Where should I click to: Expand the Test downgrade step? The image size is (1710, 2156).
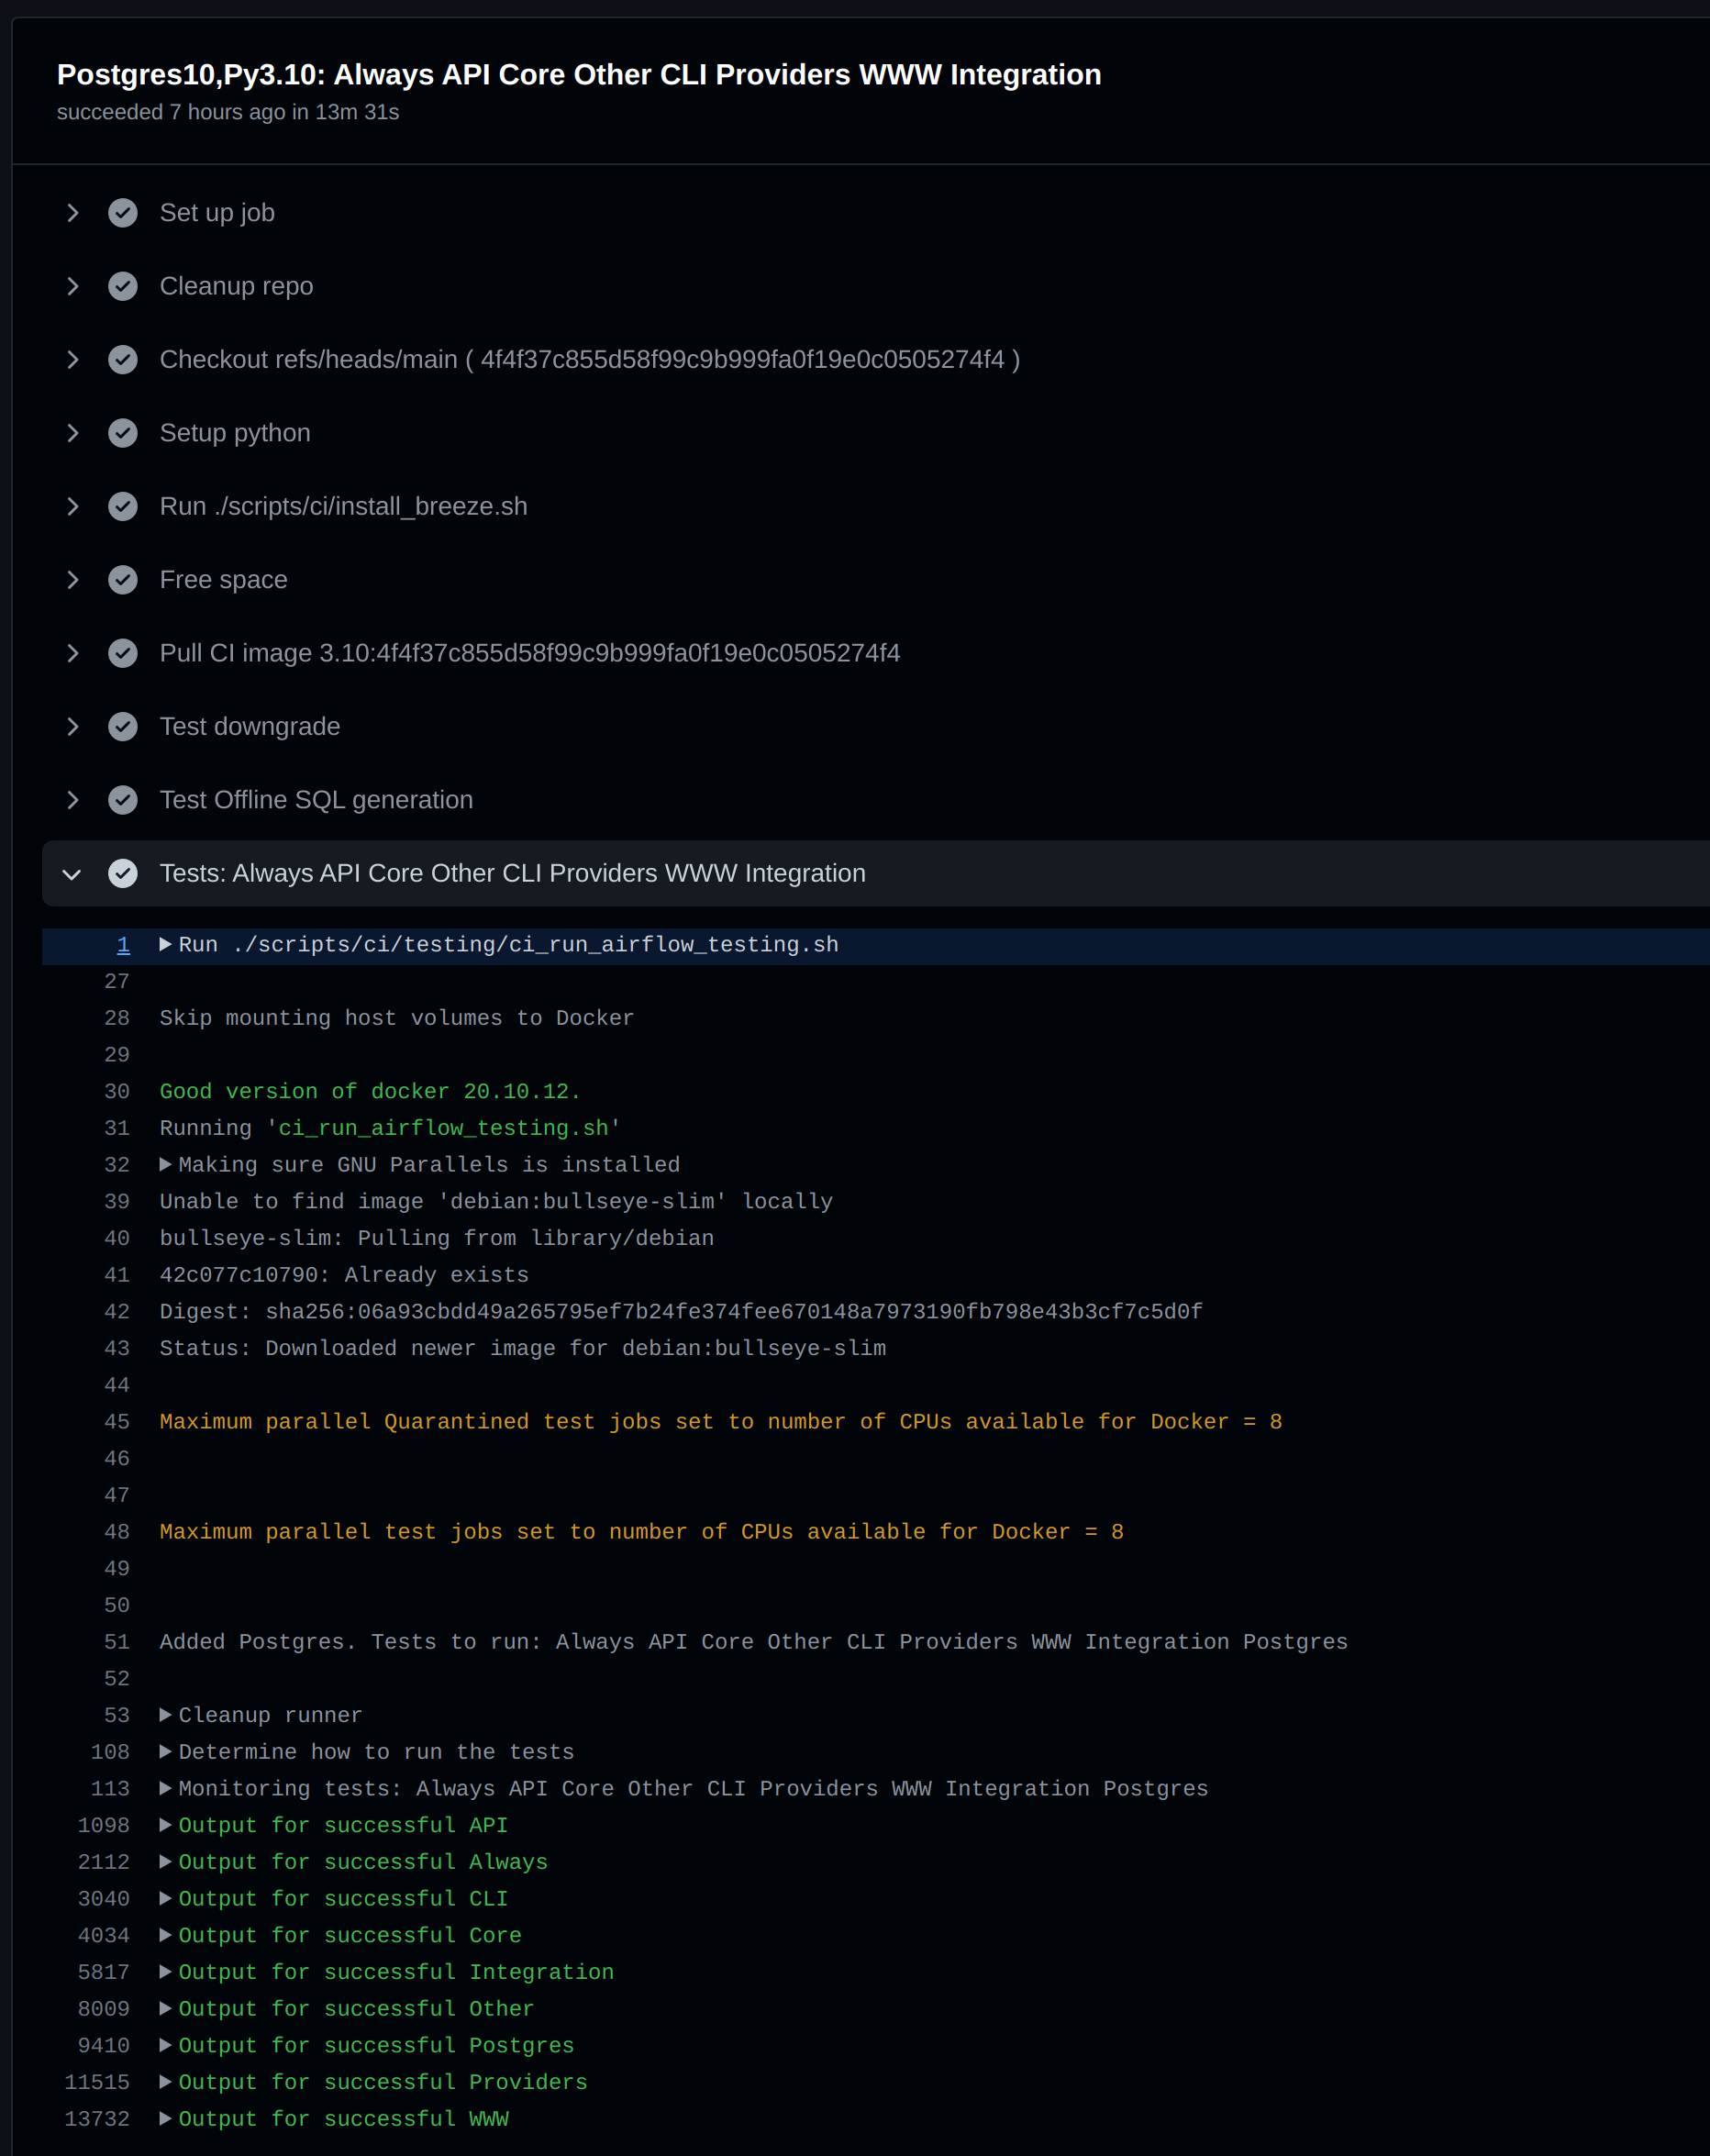click(73, 727)
